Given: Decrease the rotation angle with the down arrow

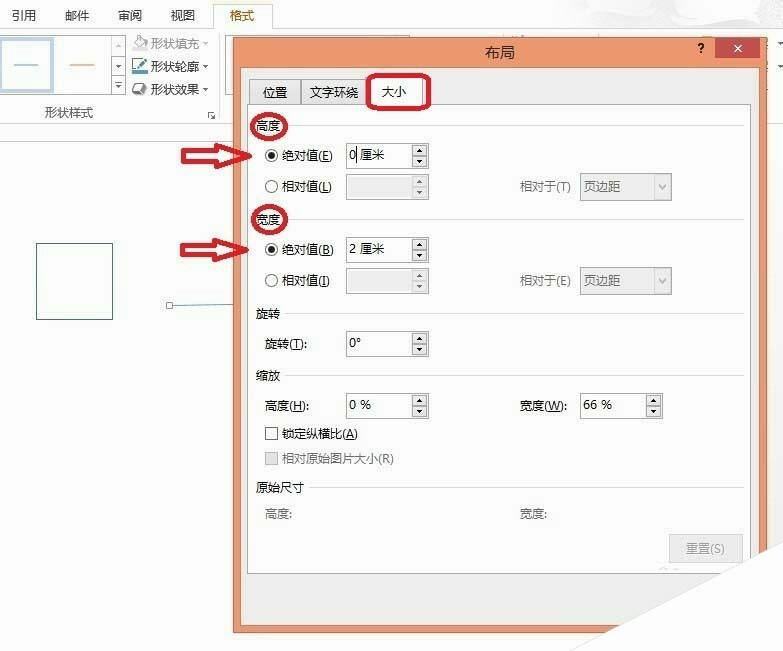Looking at the screenshot, I should tap(419, 349).
